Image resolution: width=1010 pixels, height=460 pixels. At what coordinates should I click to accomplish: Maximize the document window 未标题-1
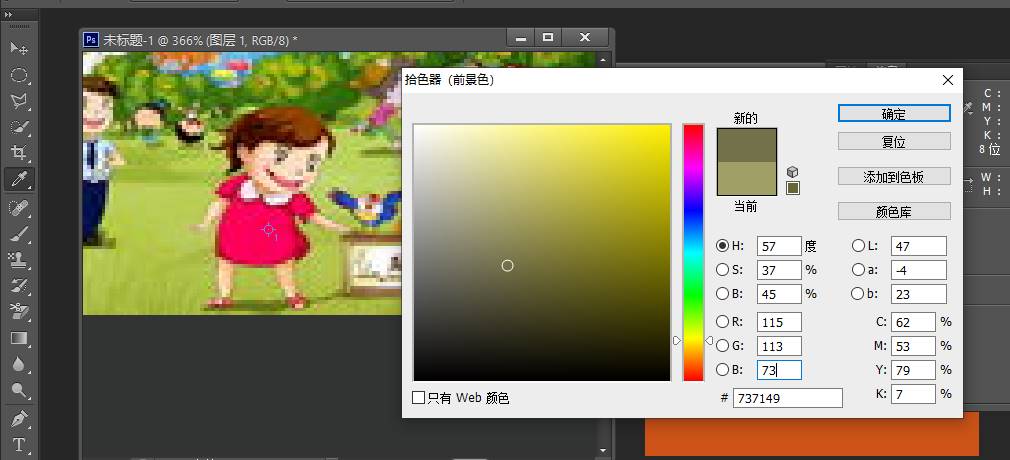(548, 38)
